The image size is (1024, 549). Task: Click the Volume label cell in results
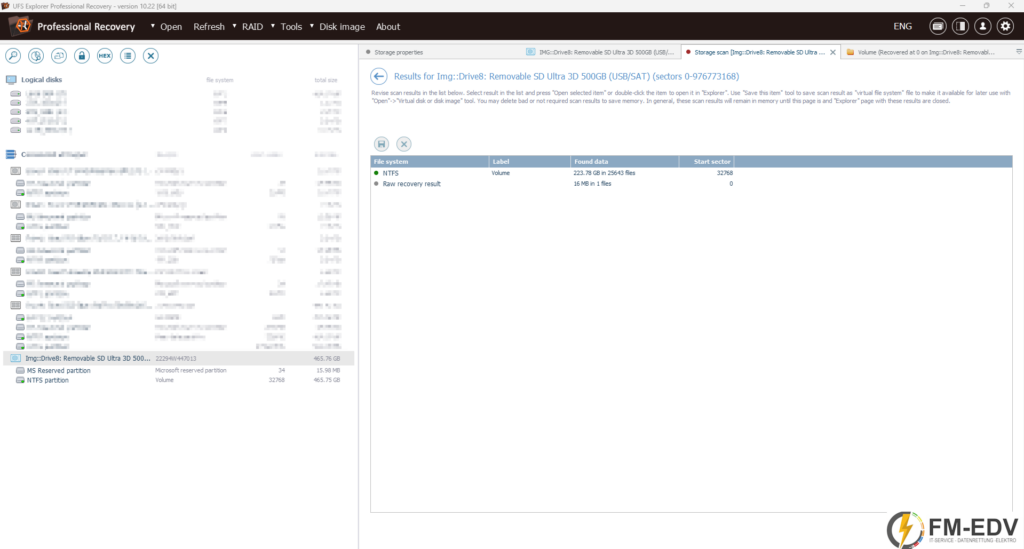pos(500,173)
